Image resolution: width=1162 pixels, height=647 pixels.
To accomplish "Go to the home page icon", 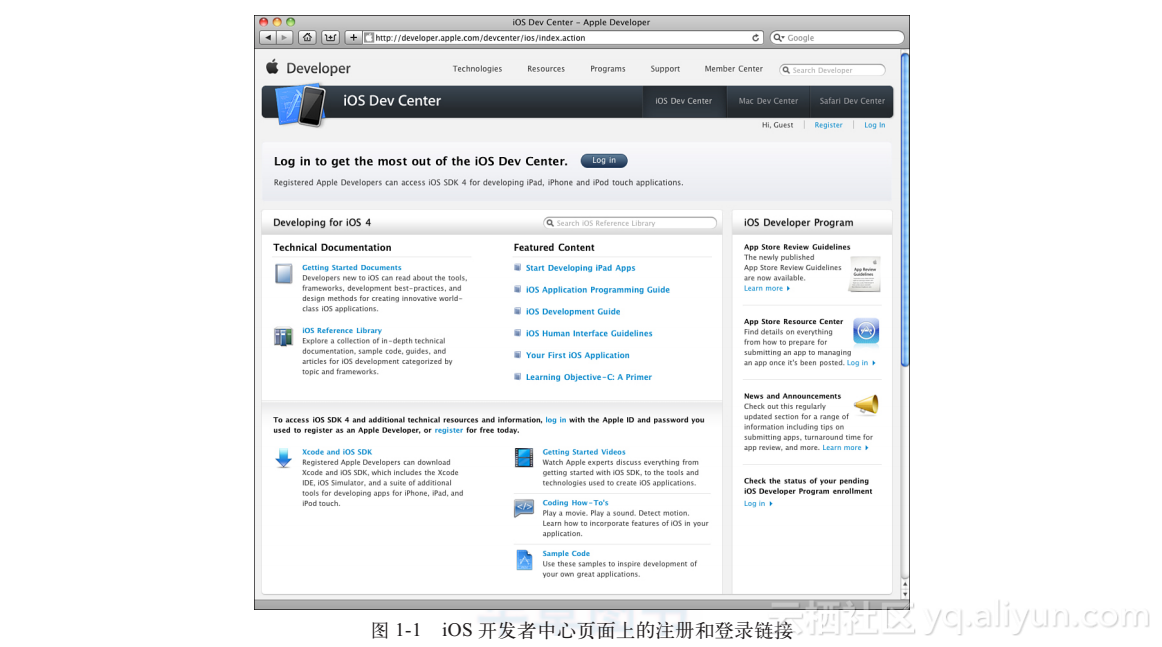I will click(308, 37).
